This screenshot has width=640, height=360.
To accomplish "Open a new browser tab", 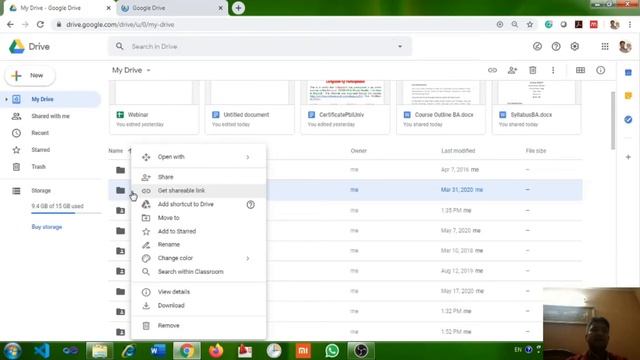I will click(x=238, y=8).
